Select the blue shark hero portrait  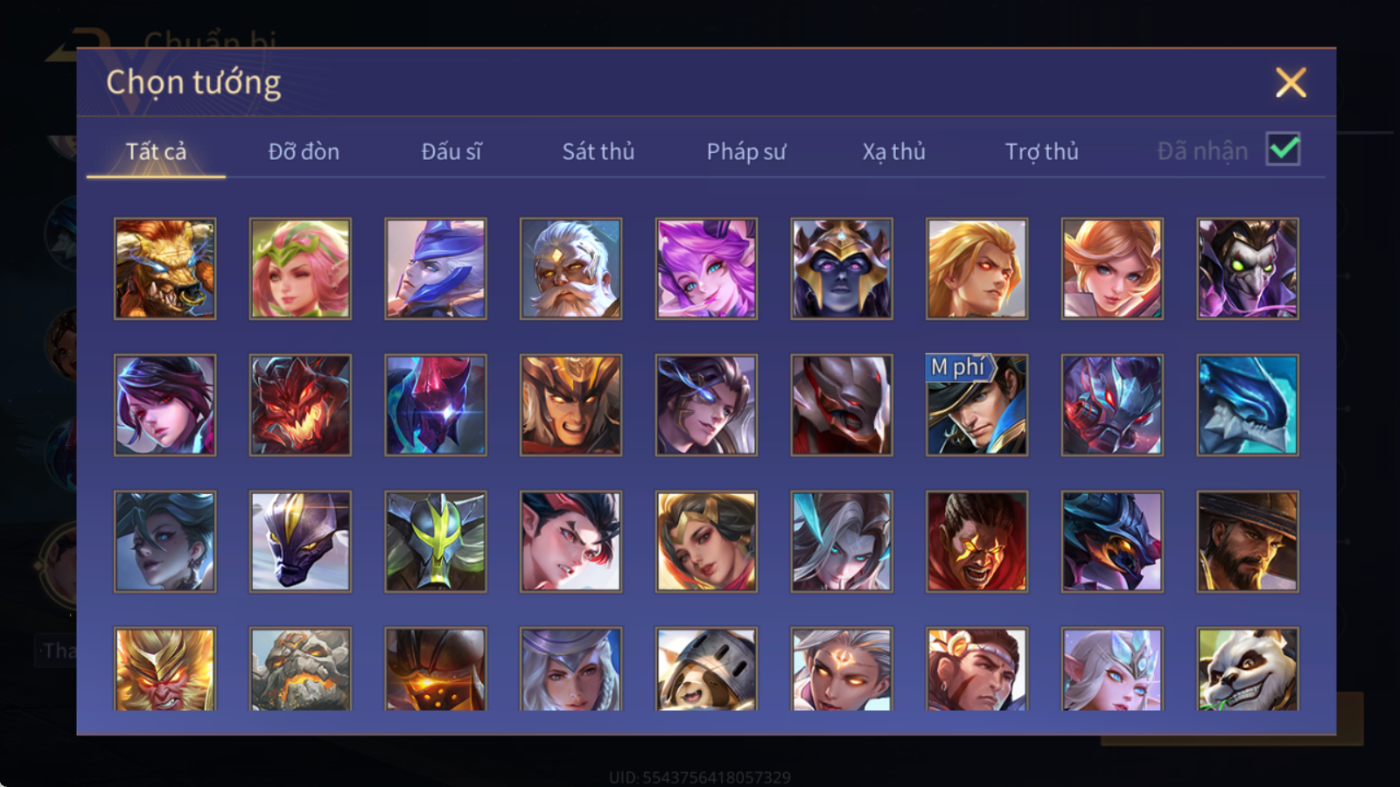(1247, 405)
